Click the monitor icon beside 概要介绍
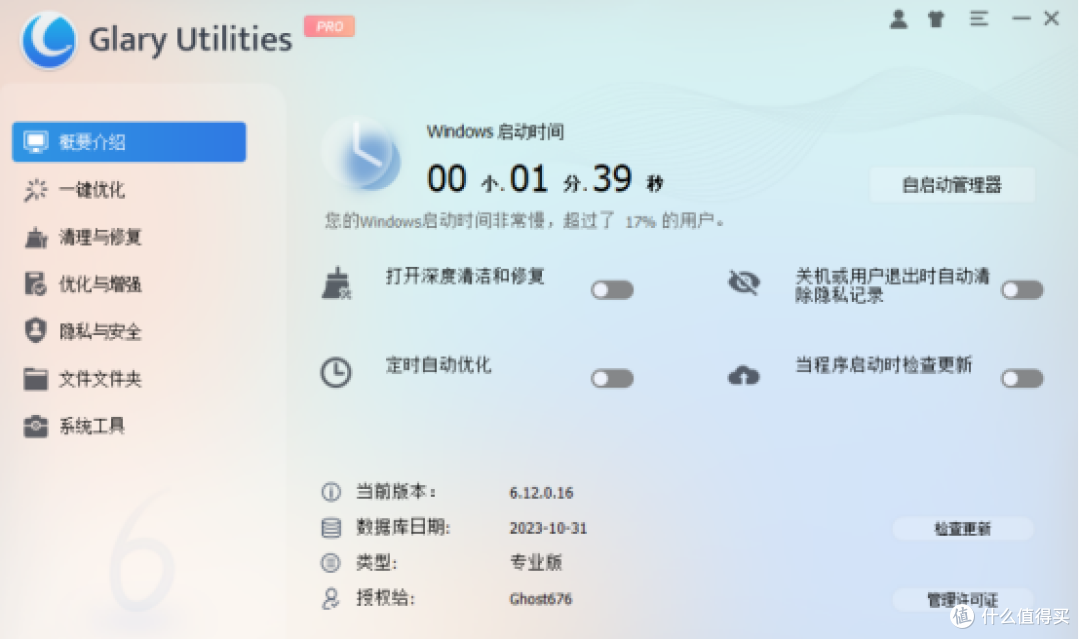The height and width of the screenshot is (639, 1080). pyautogui.click(x=36, y=142)
